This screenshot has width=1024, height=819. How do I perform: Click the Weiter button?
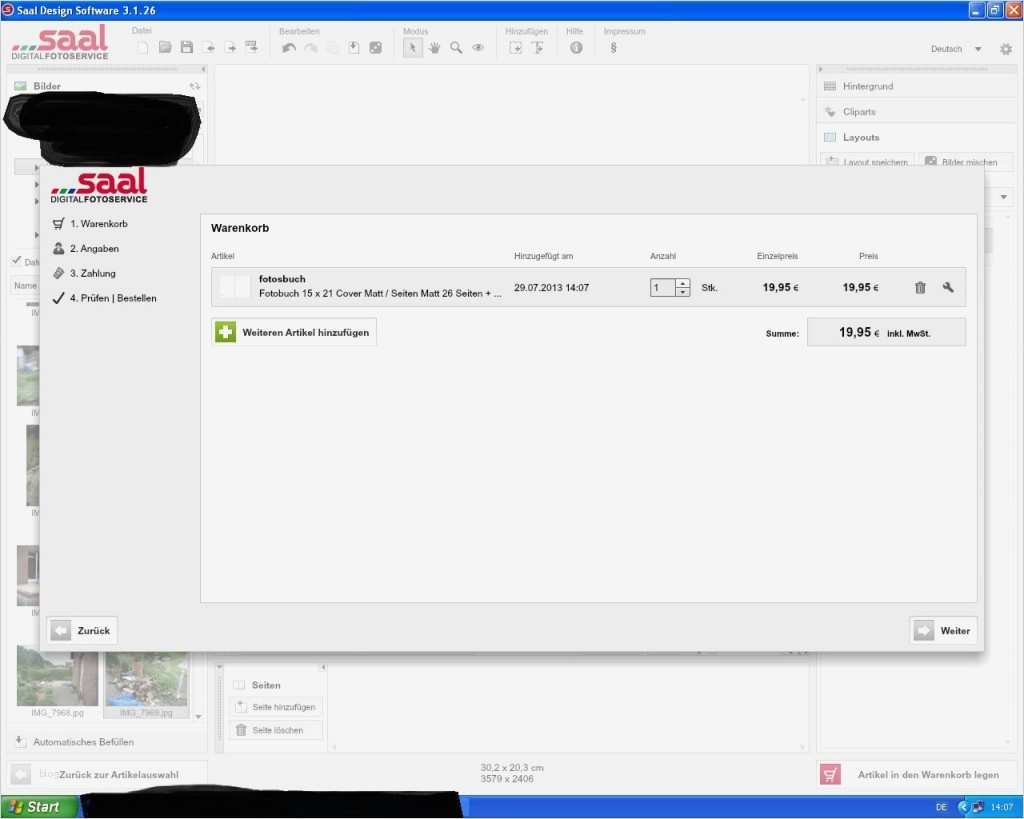943,630
